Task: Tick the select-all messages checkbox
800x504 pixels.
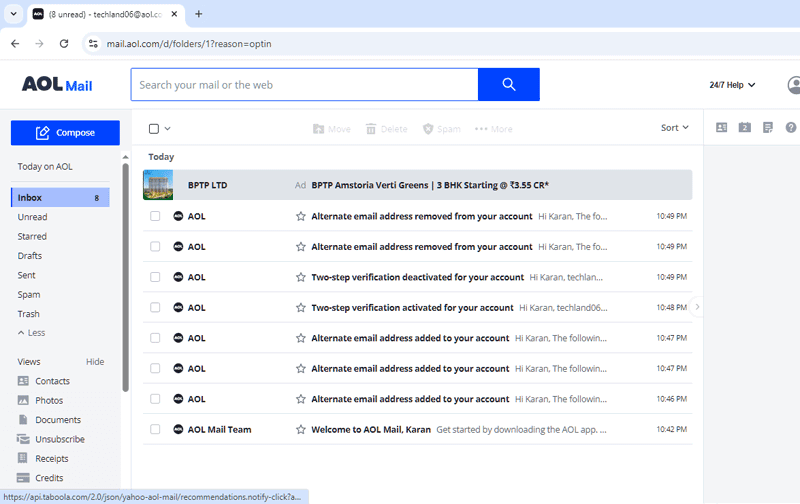Action: [154, 129]
